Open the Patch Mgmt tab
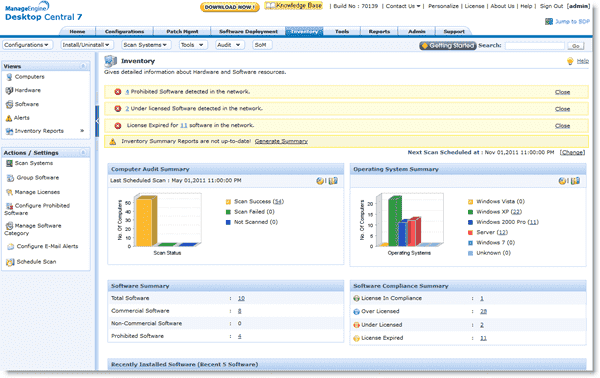Viewport: 600px width, 378px height. coord(182,32)
